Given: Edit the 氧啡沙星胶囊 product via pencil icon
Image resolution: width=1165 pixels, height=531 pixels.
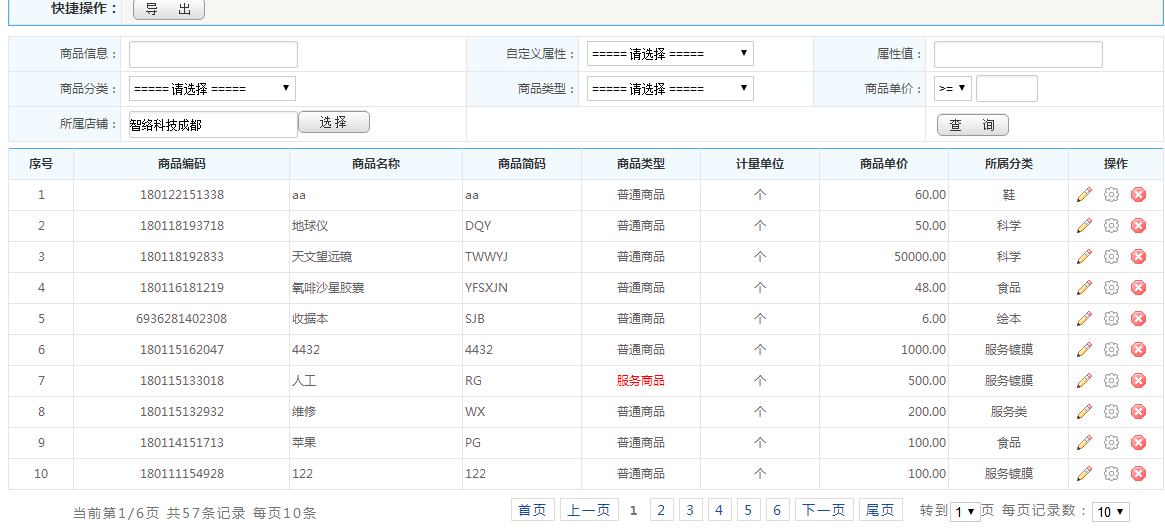Looking at the screenshot, I should (x=1084, y=288).
